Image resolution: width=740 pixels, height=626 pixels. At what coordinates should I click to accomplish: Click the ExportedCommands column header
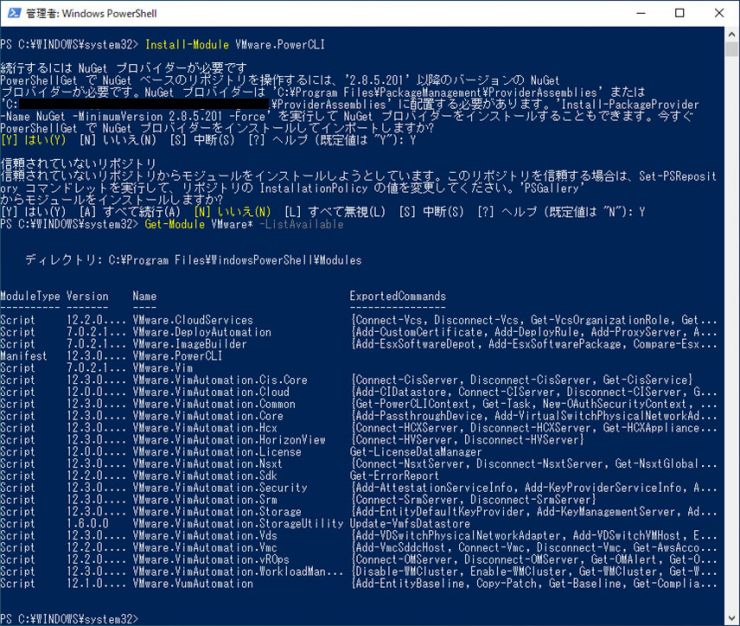point(398,296)
